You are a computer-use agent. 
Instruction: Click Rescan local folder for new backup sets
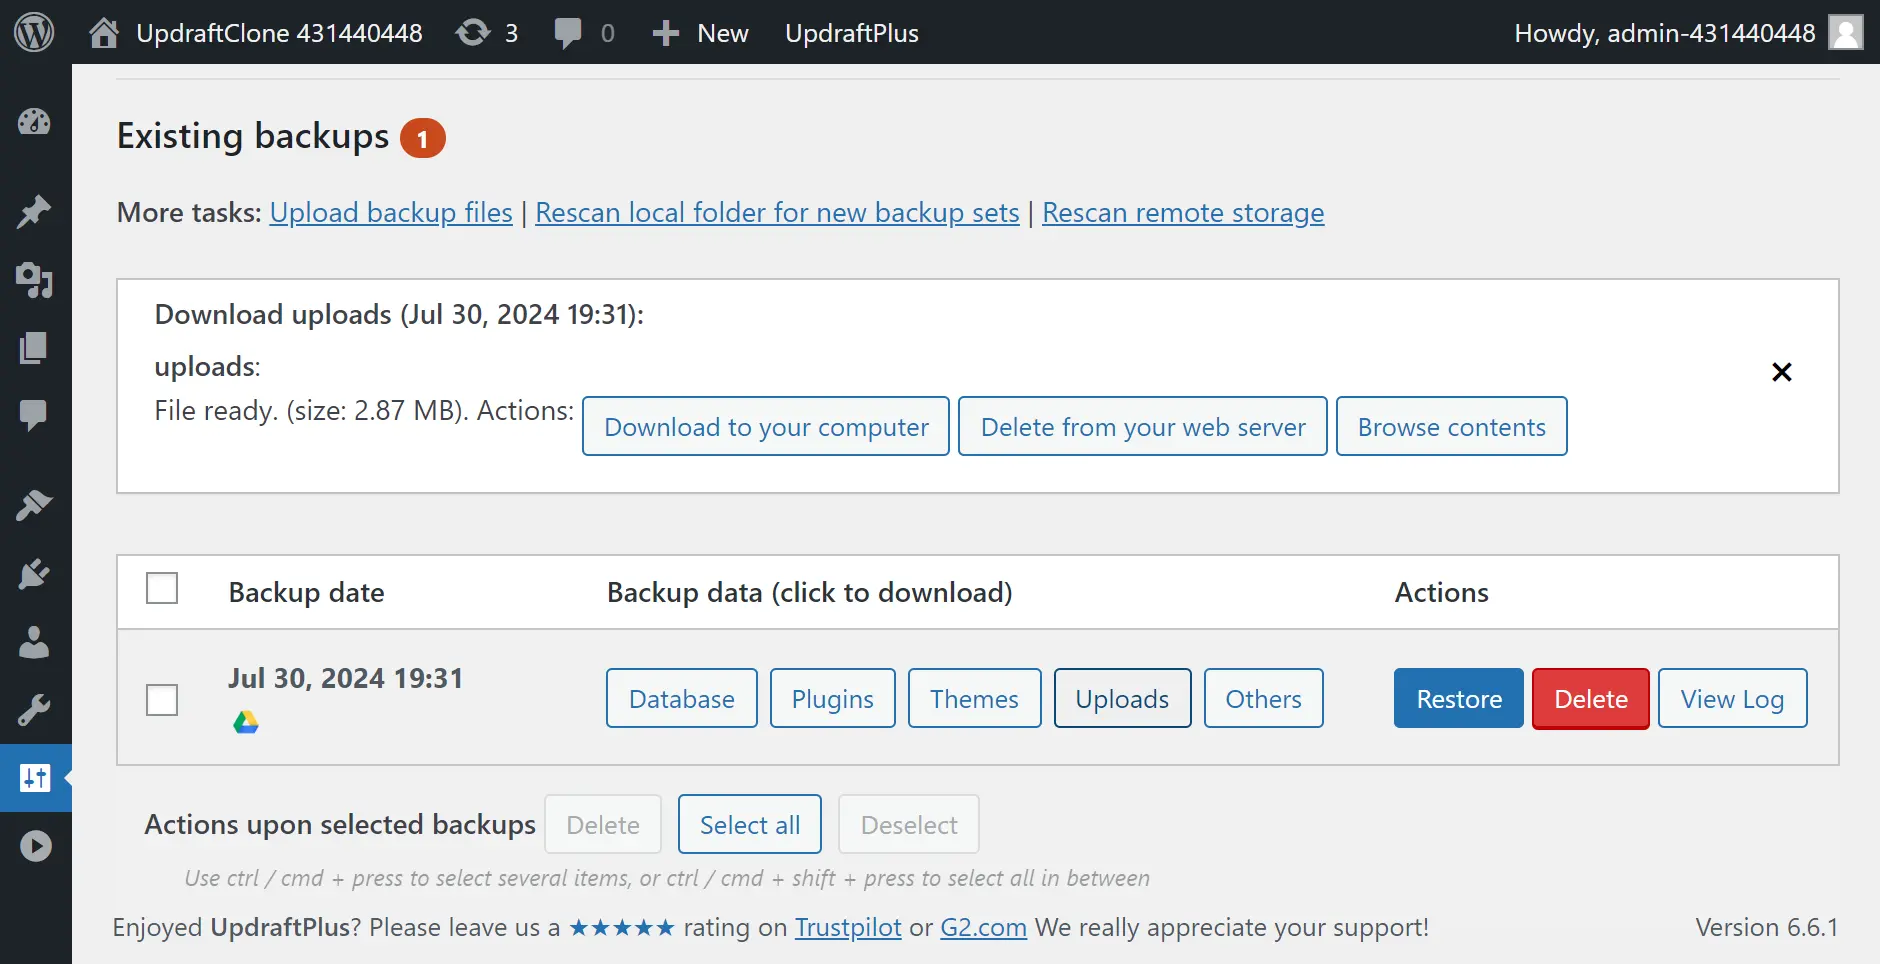pos(777,213)
